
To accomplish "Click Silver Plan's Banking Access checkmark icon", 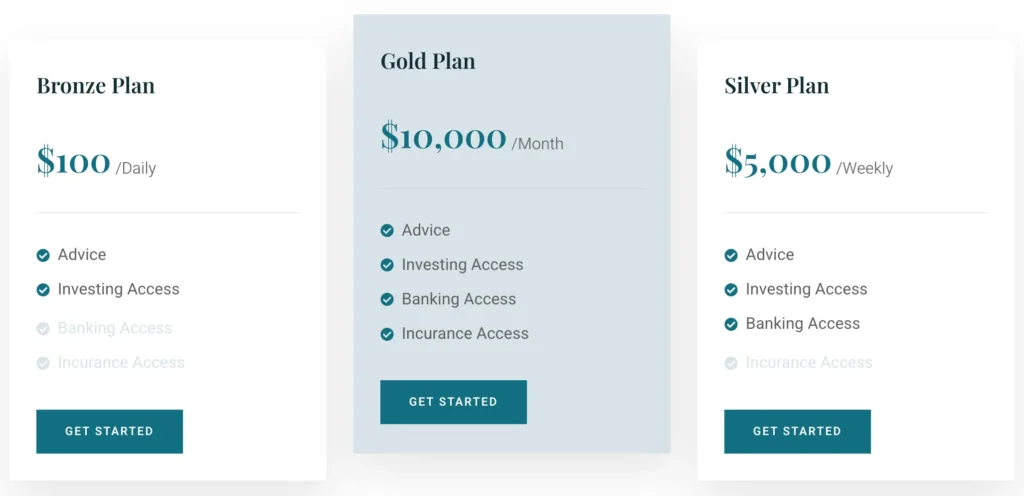I will pos(731,324).
